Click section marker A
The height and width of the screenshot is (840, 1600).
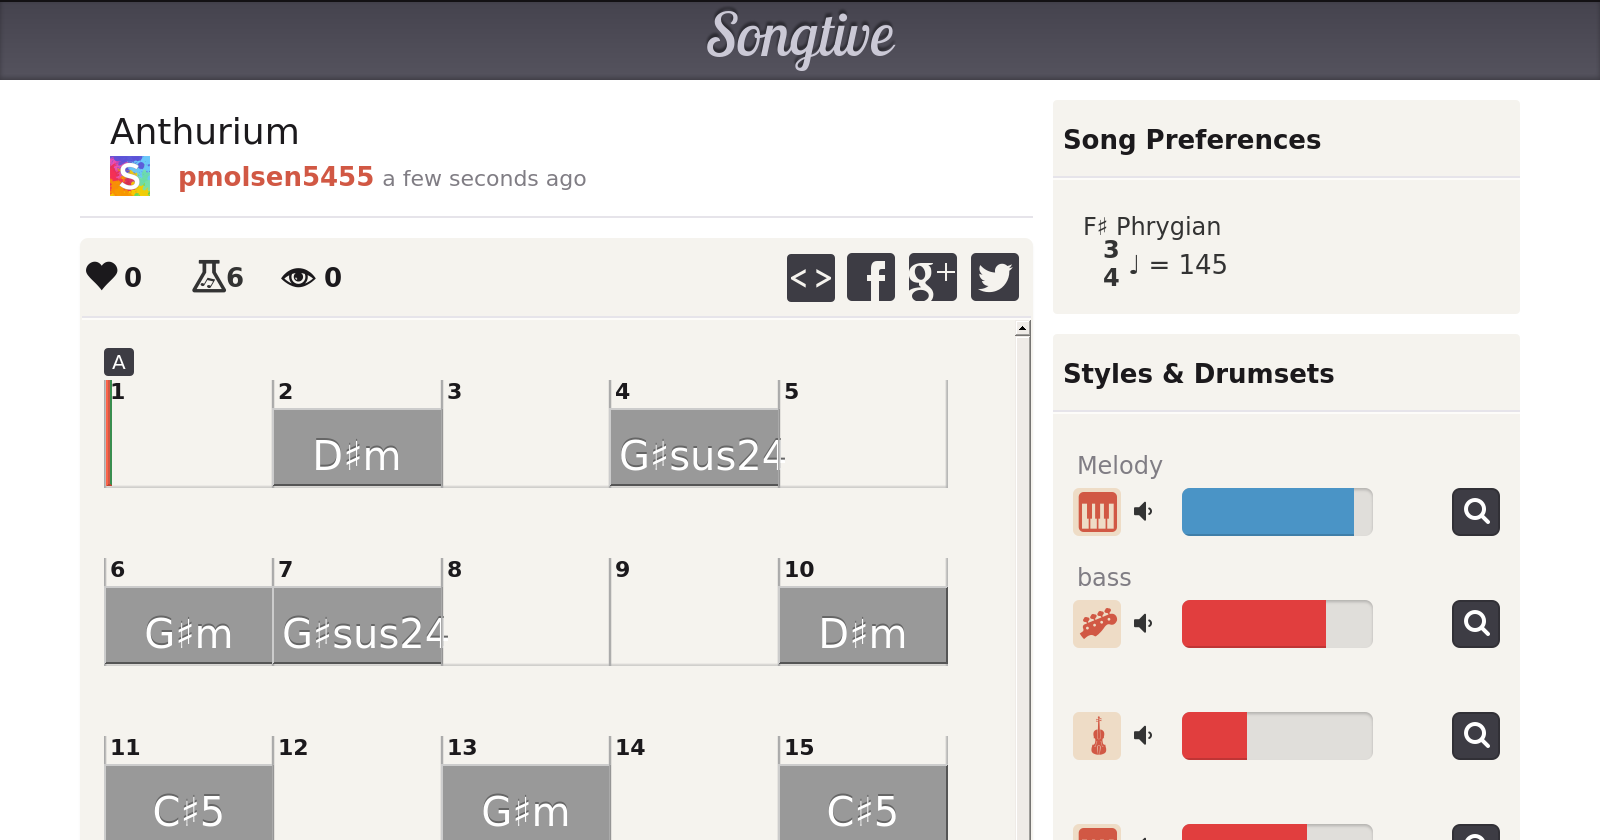[x=118, y=362]
